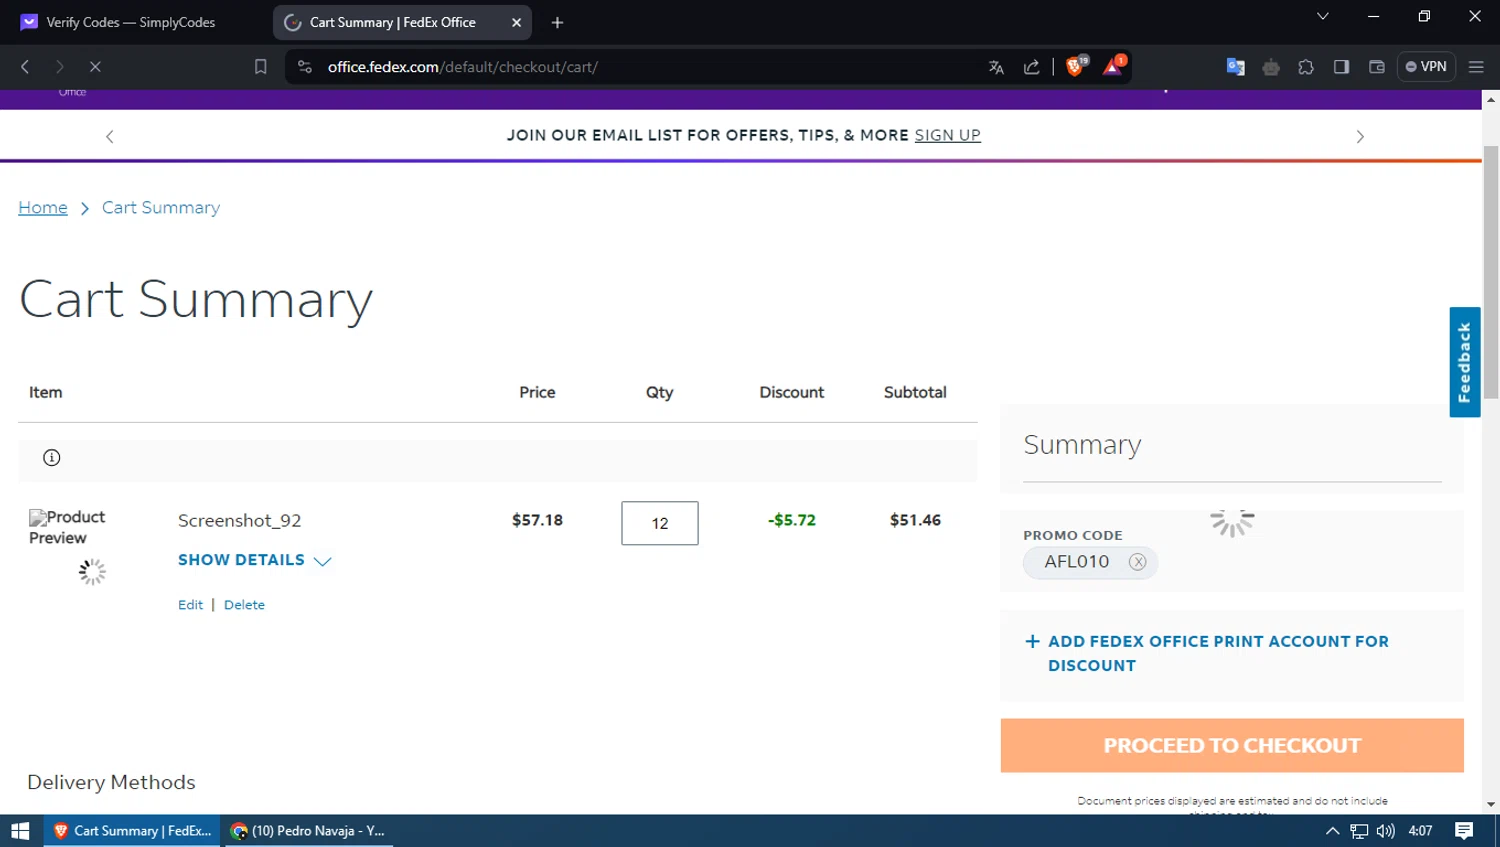1500x847 pixels.
Task: Expand SHOW DETAILS for Screenshot_92
Action: [x=254, y=560]
